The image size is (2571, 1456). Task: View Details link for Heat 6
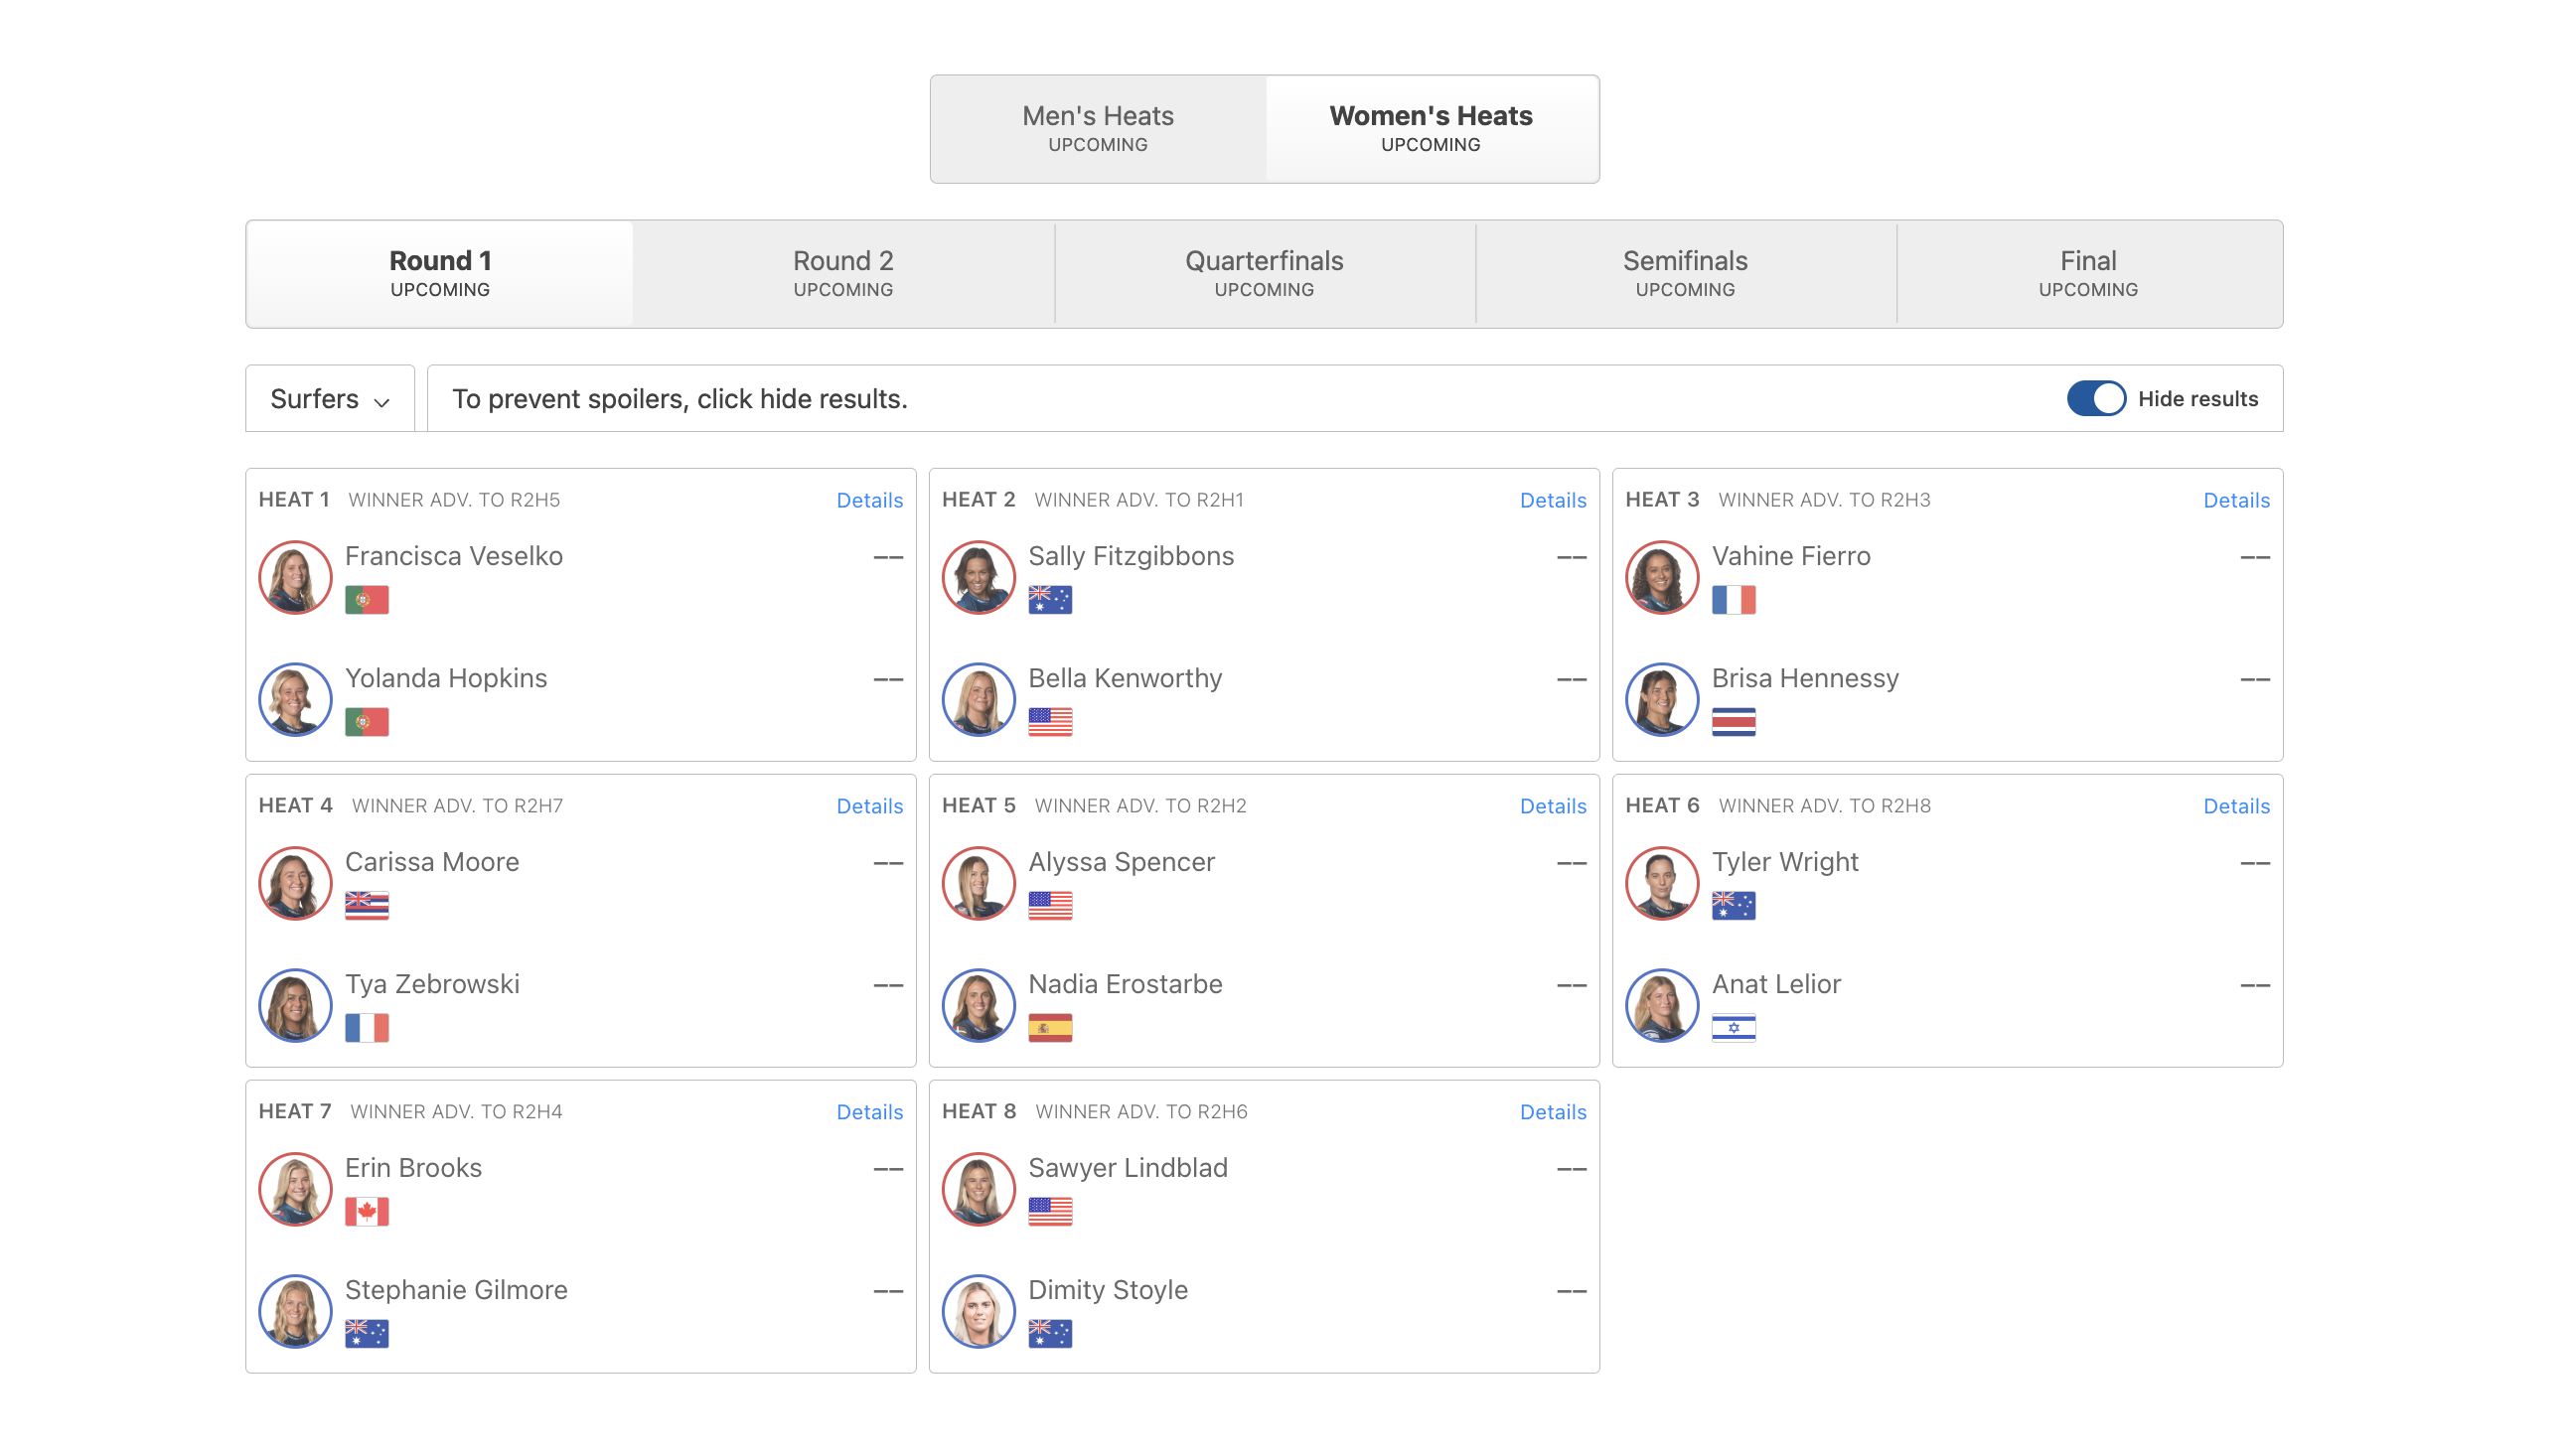coord(2235,806)
